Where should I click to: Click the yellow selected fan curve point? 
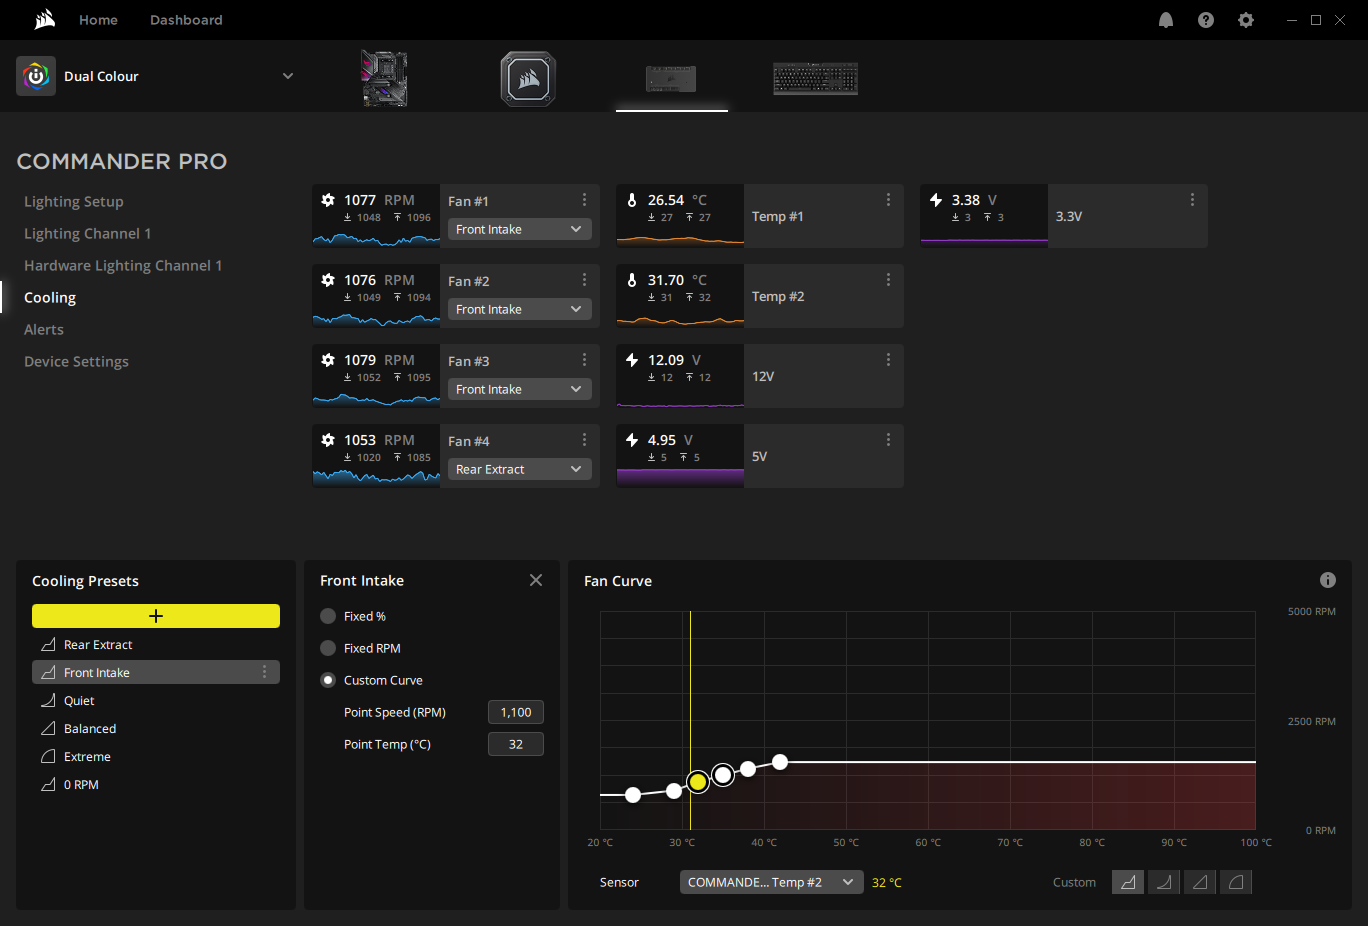(698, 782)
